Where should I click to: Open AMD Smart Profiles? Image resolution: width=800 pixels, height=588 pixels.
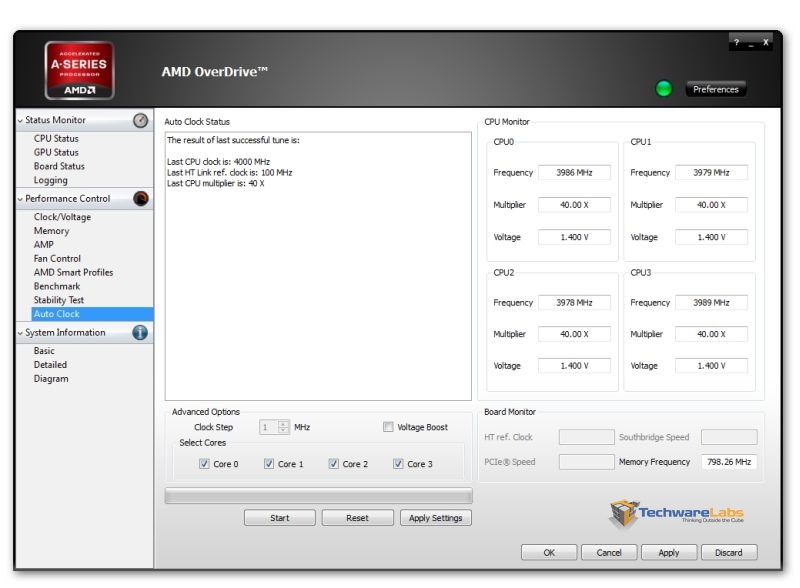click(73, 272)
